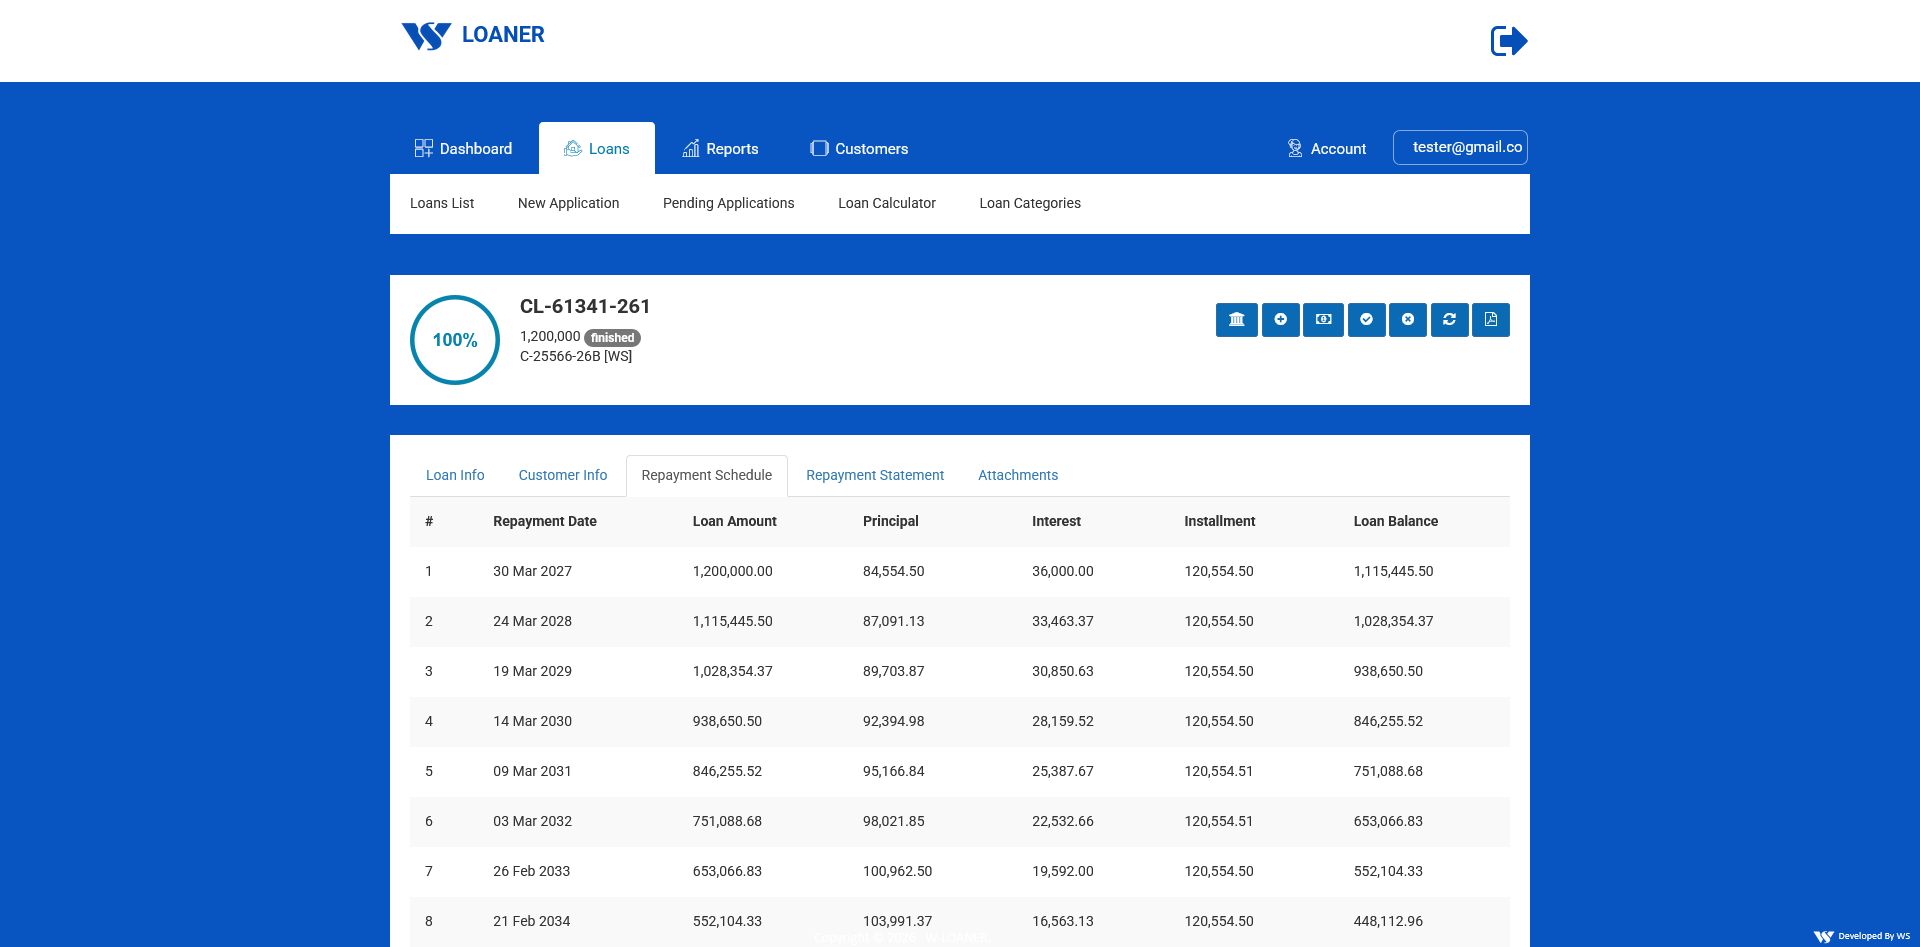Click repayment date 03 Mar 2032

pos(533,821)
